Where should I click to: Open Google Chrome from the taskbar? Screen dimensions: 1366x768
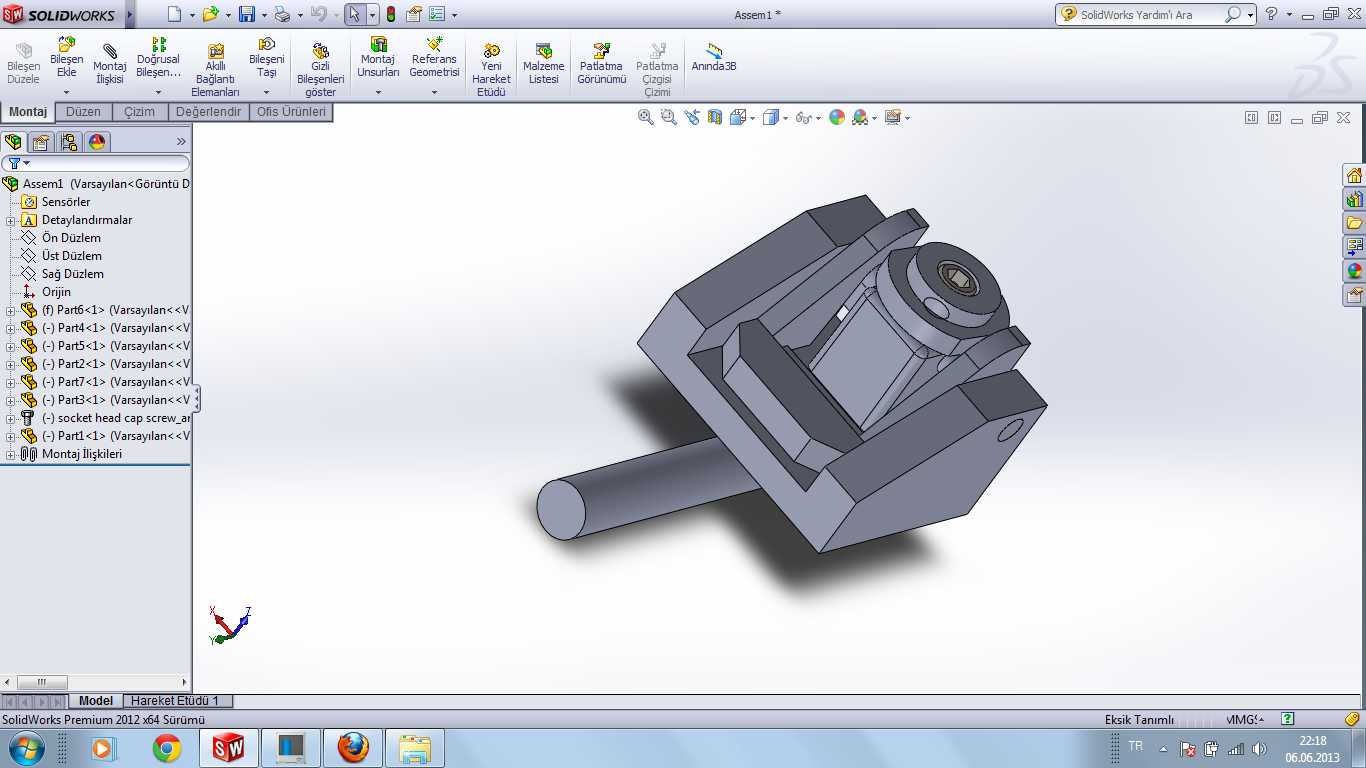point(167,748)
